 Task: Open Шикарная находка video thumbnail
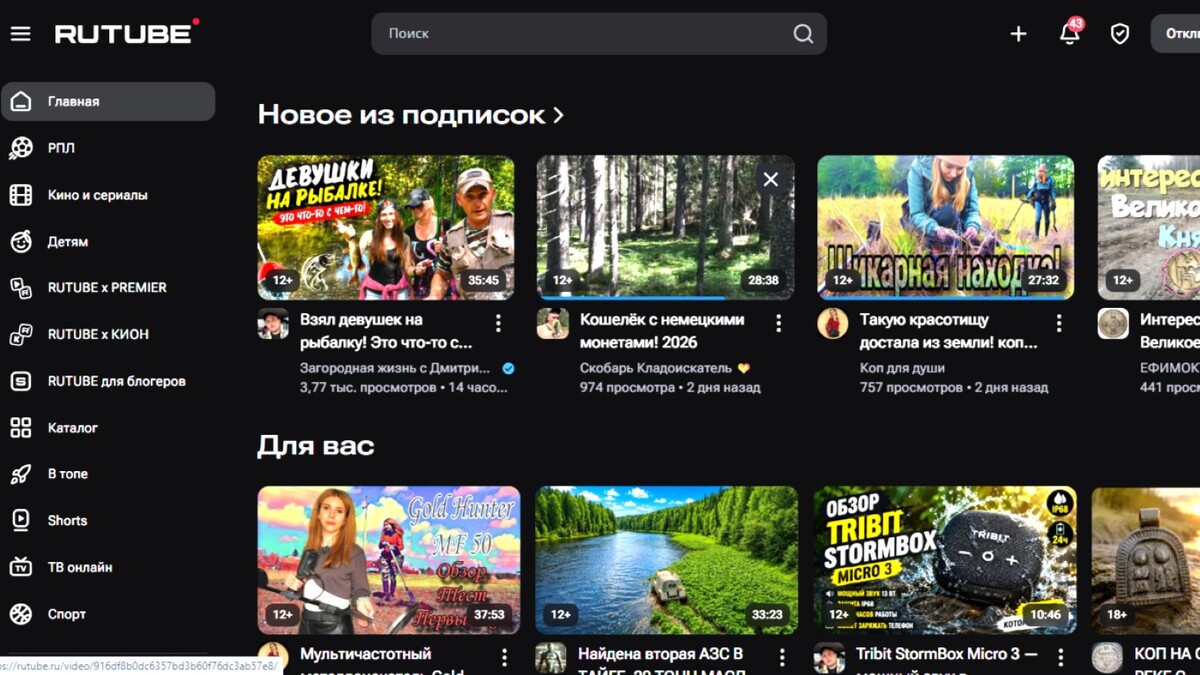[946, 227]
